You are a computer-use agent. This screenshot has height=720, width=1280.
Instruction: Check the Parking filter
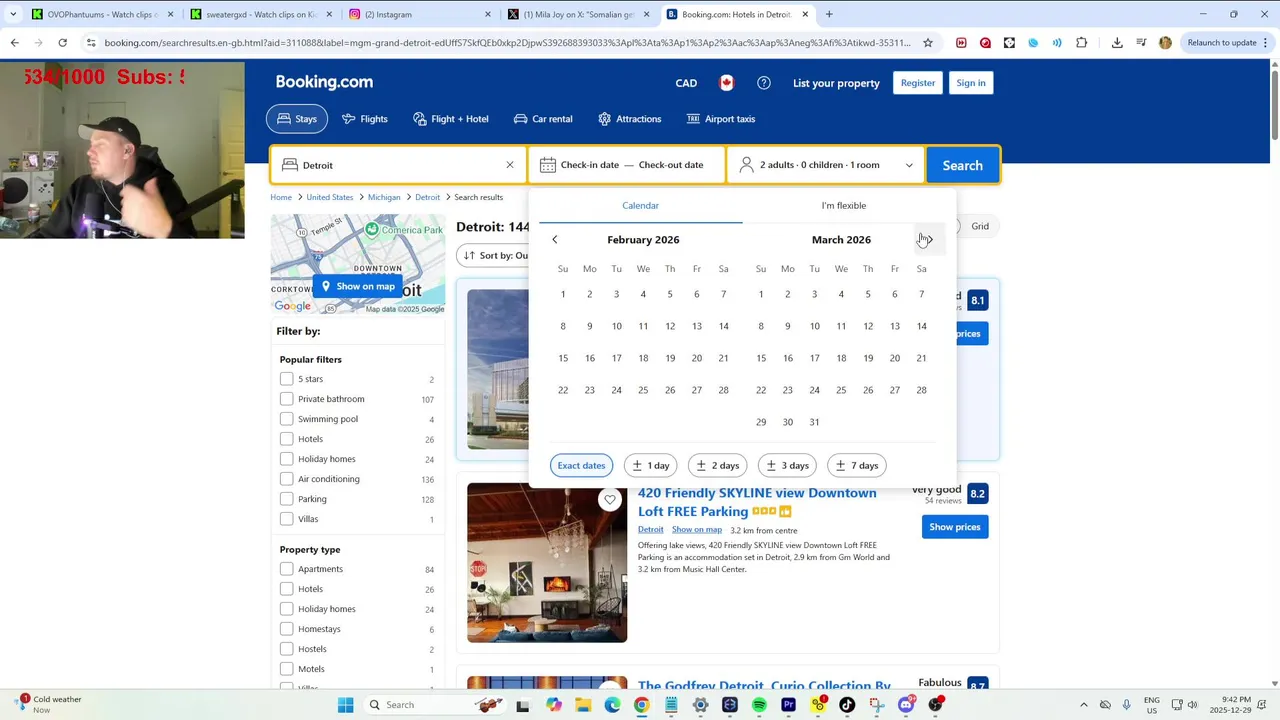(x=287, y=499)
